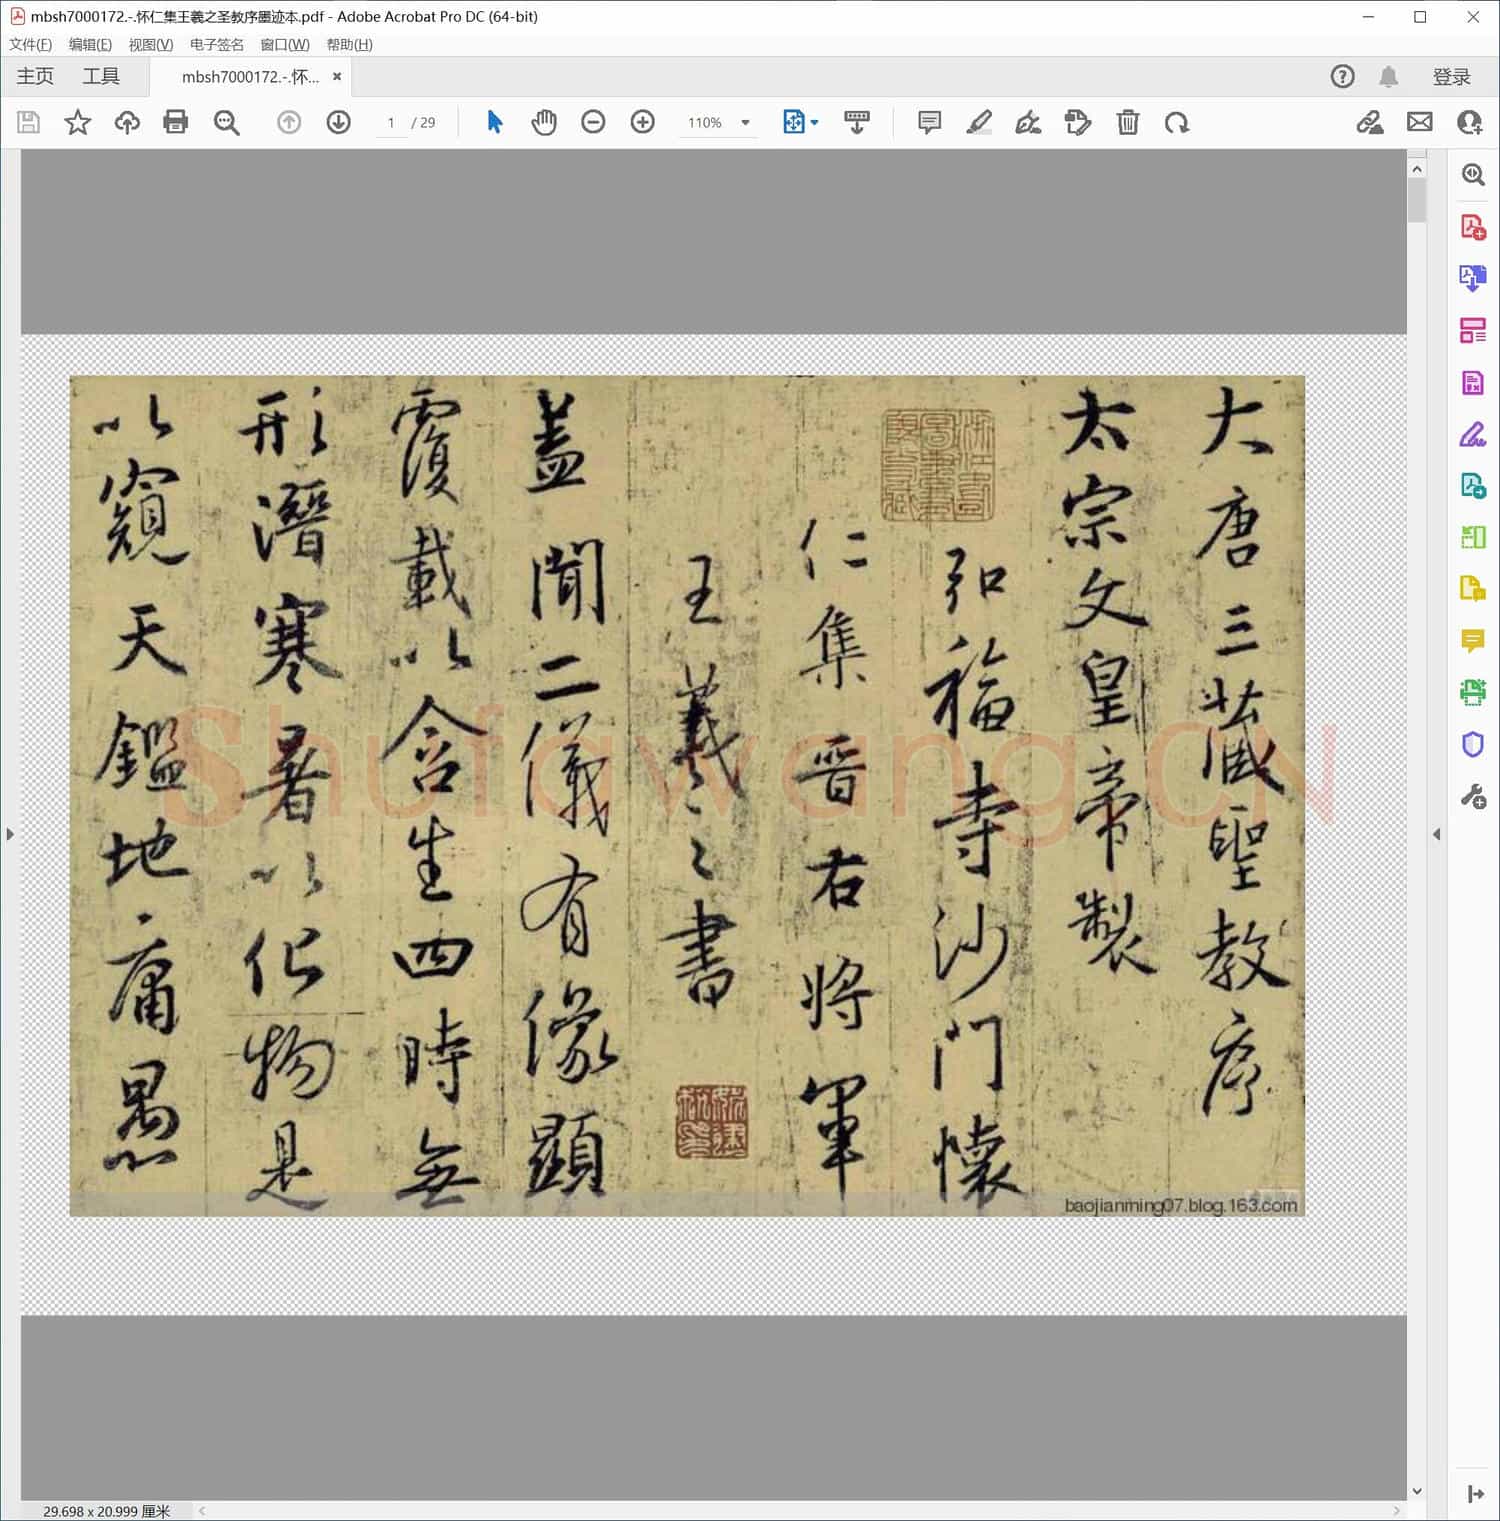Open the 视图(V) menu
1500x1521 pixels.
[x=150, y=45]
